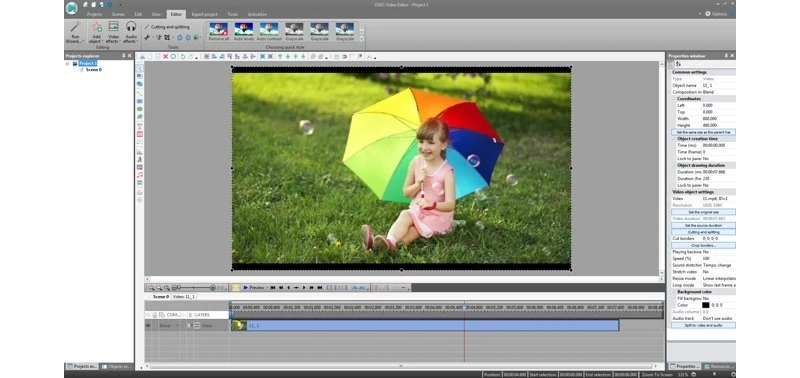
Task: Toggle eye visibility of the Video layer
Action: [x=148, y=325]
